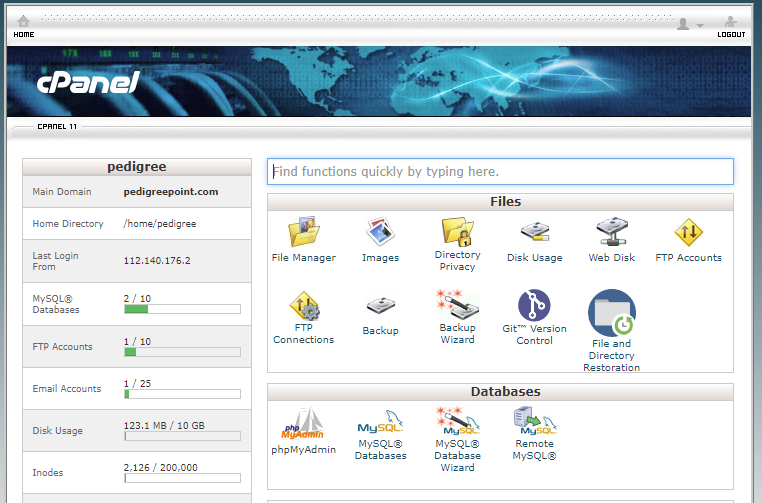Viewport: 762px width, 503px height.
Task: Click the Images text link
Action: (x=381, y=258)
